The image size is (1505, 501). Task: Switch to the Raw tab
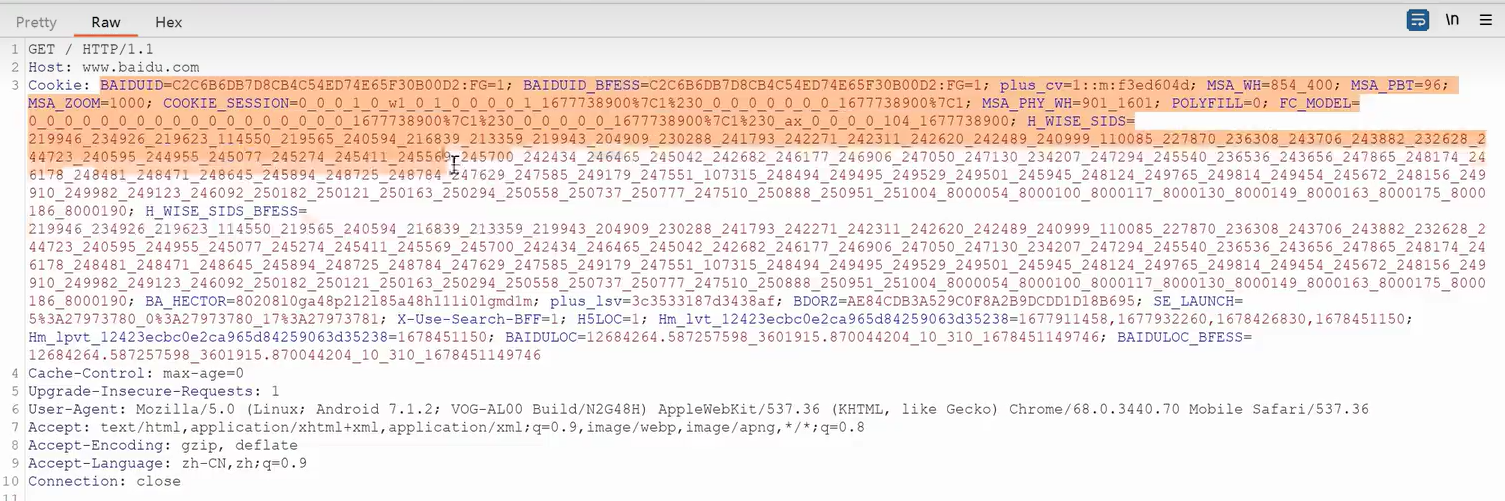tap(106, 22)
